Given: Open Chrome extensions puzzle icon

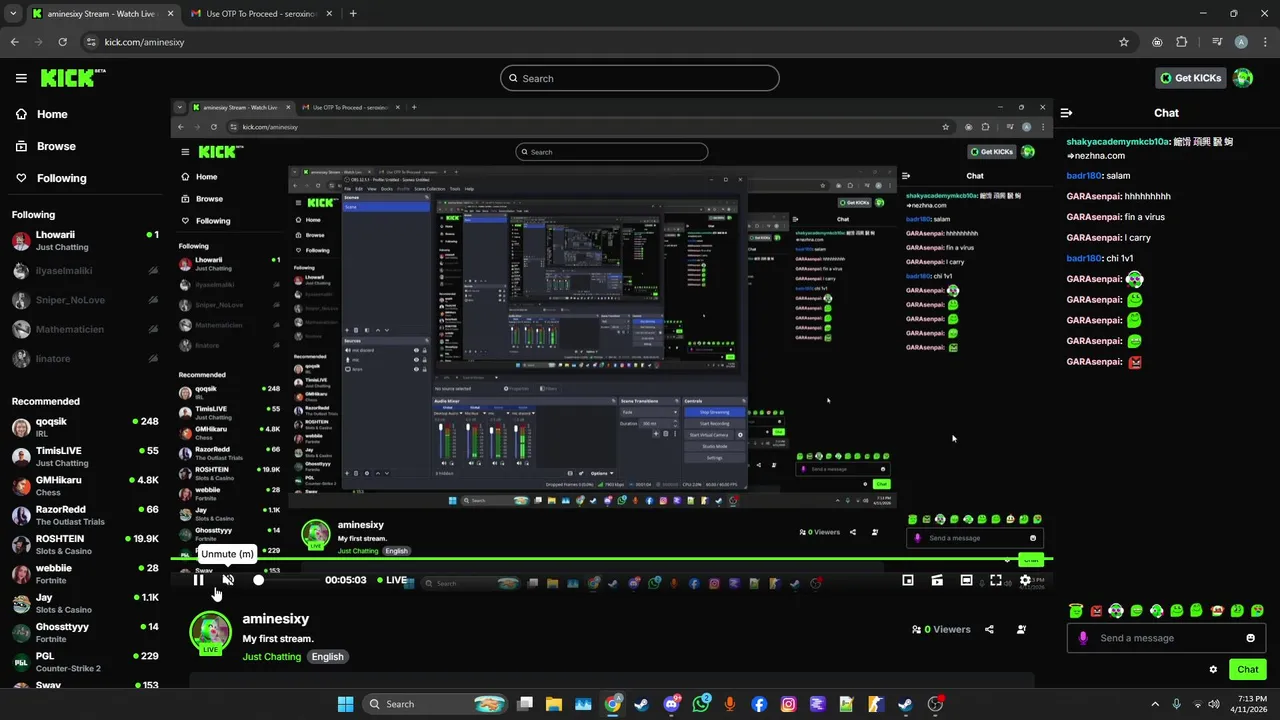Looking at the screenshot, I should 1182,42.
